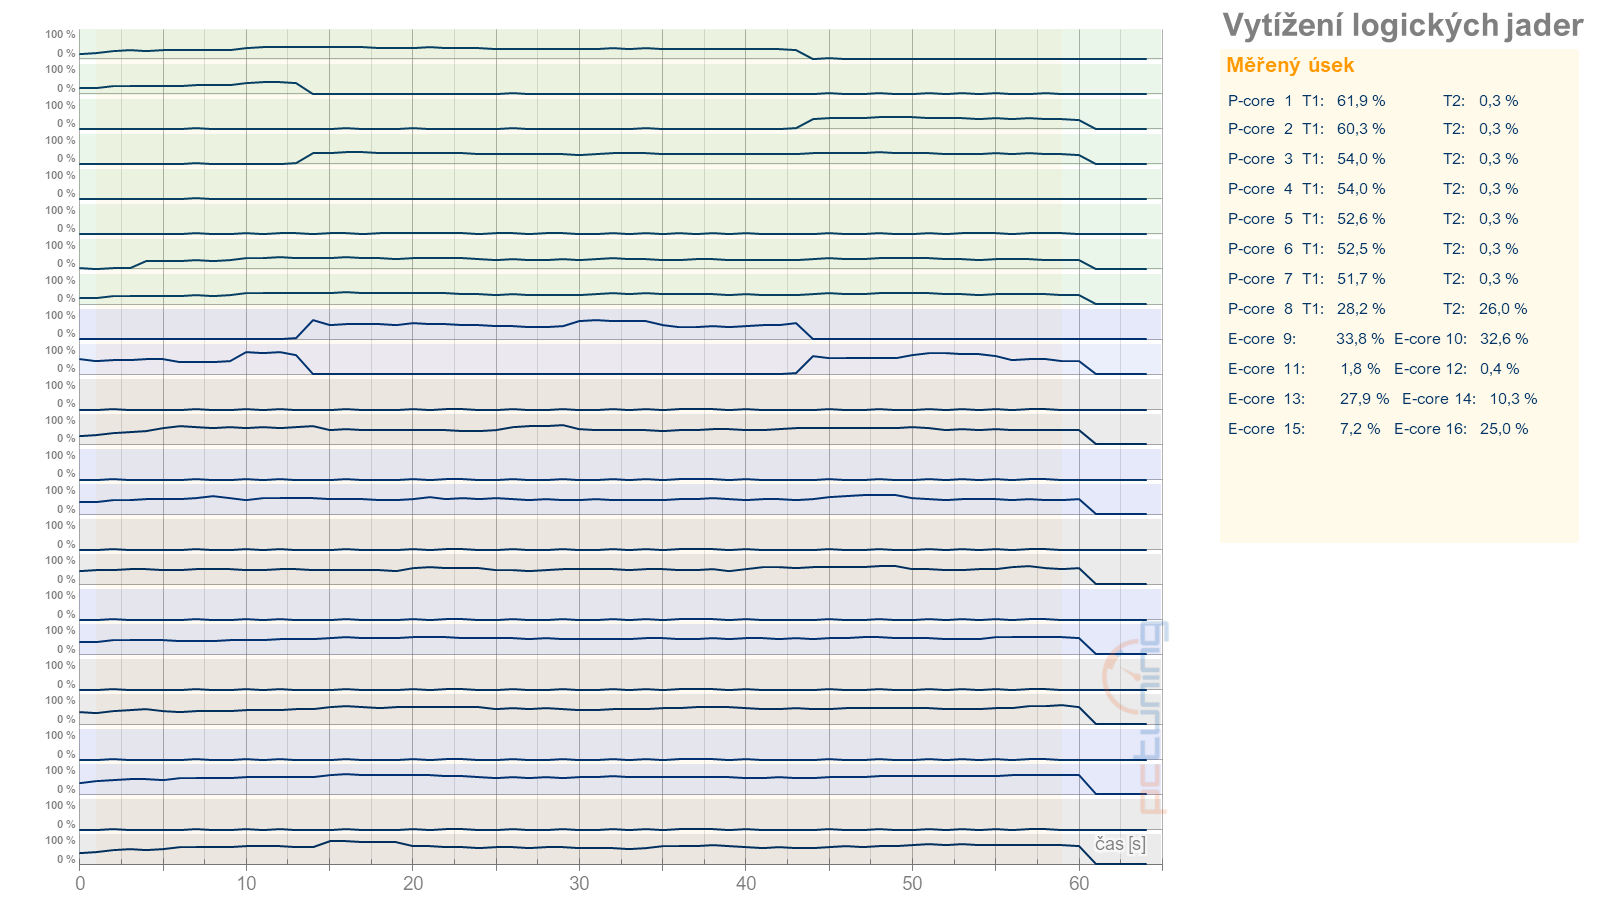
Task: Click the P-core 4 T2 value 0,3 %
Action: pyautogui.click(x=1498, y=189)
